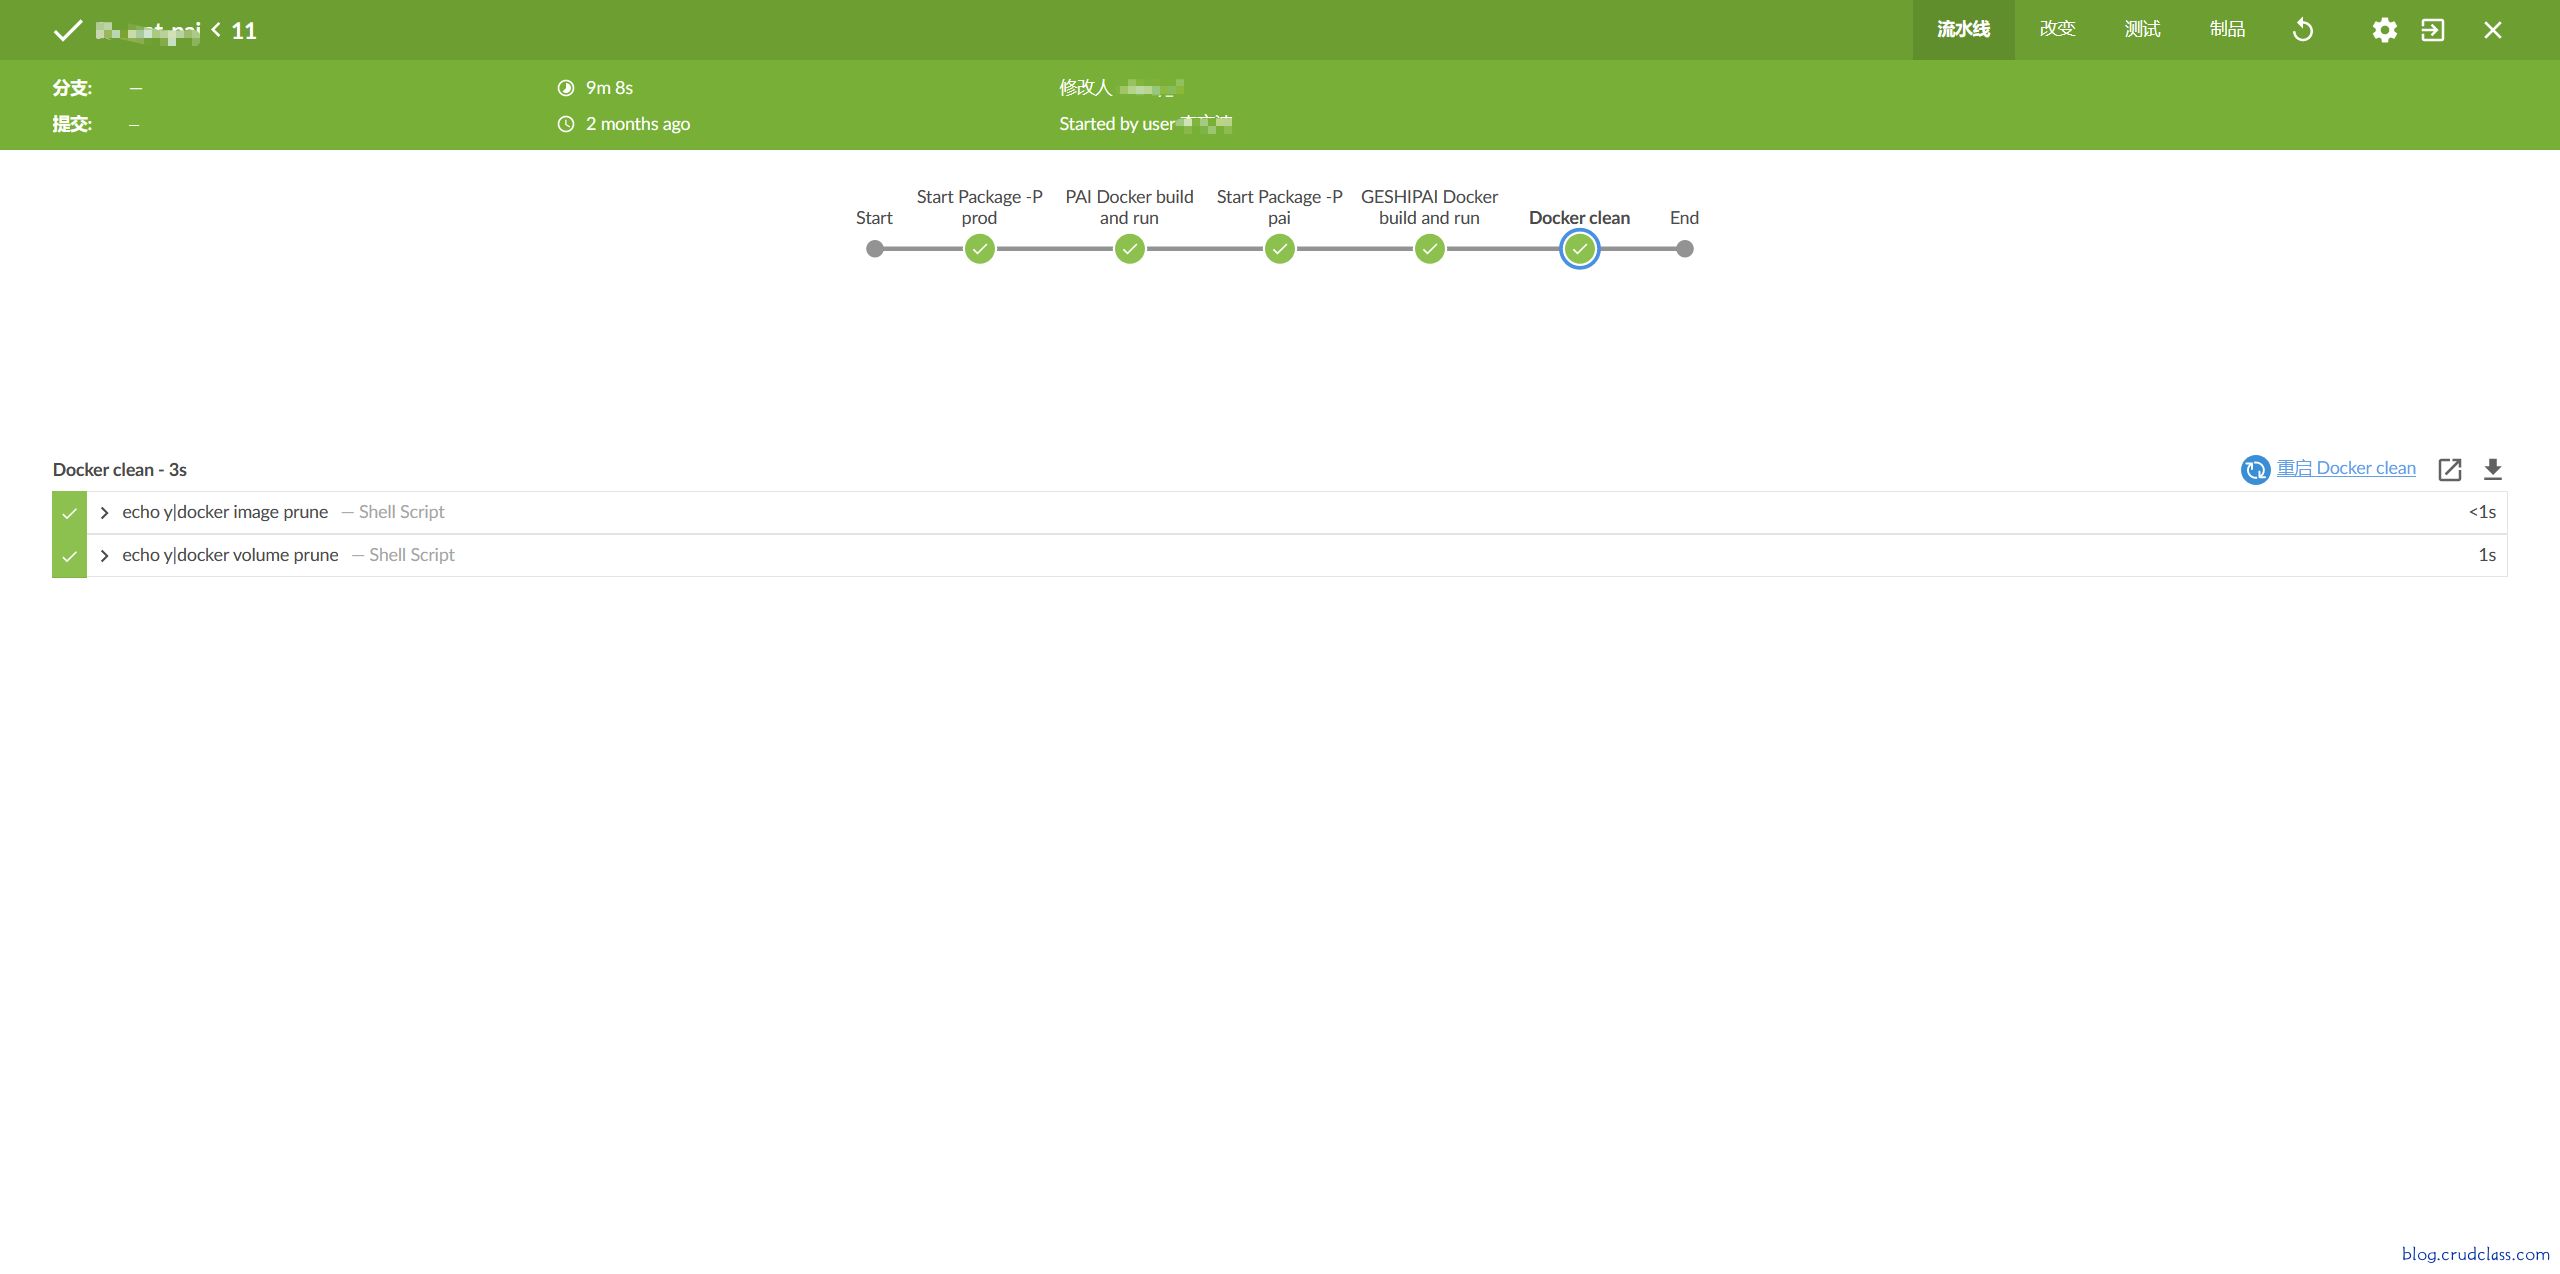Viewport: 2560px width, 1274px height.
Task: Click back chevron next to run 11
Action: tap(216, 30)
